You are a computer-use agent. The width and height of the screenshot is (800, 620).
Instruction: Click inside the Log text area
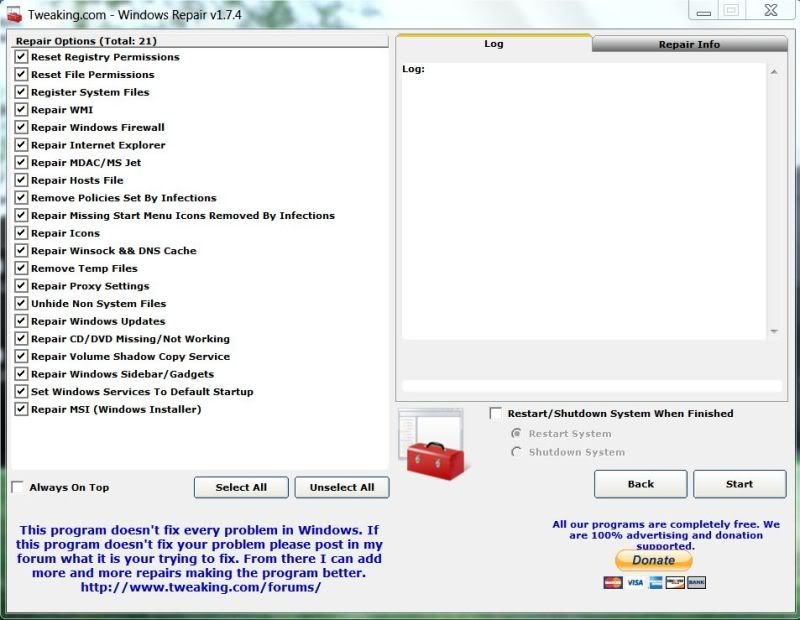tap(583, 201)
